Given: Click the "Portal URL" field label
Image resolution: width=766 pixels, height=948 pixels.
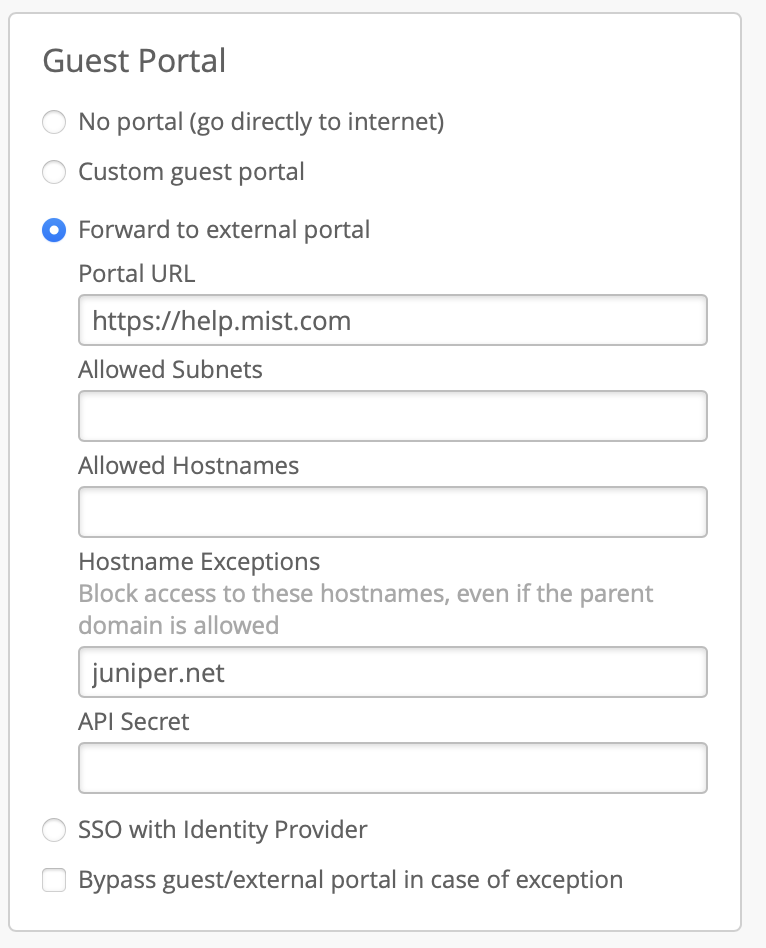Looking at the screenshot, I should pos(137,274).
